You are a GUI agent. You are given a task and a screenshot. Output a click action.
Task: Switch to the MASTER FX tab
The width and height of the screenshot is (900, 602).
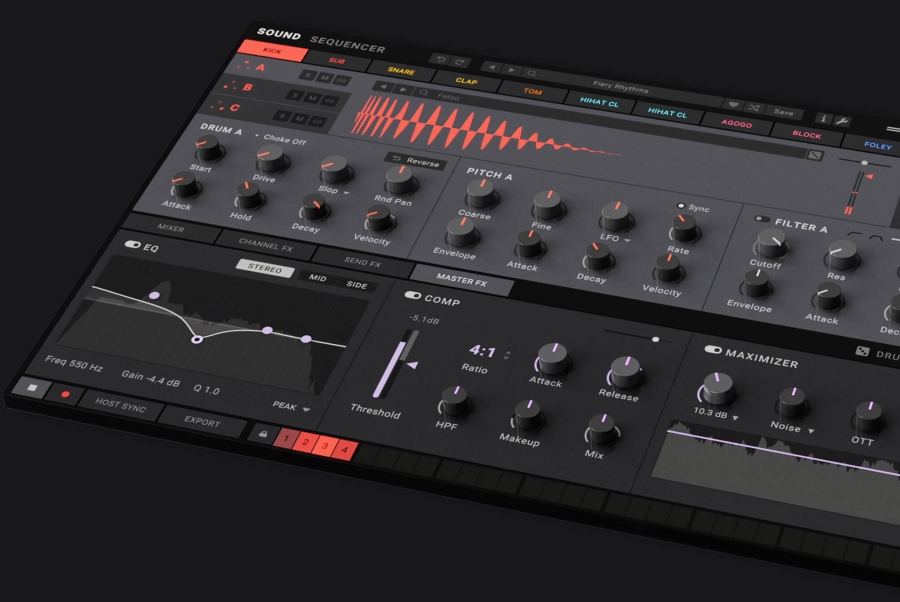[x=462, y=278]
